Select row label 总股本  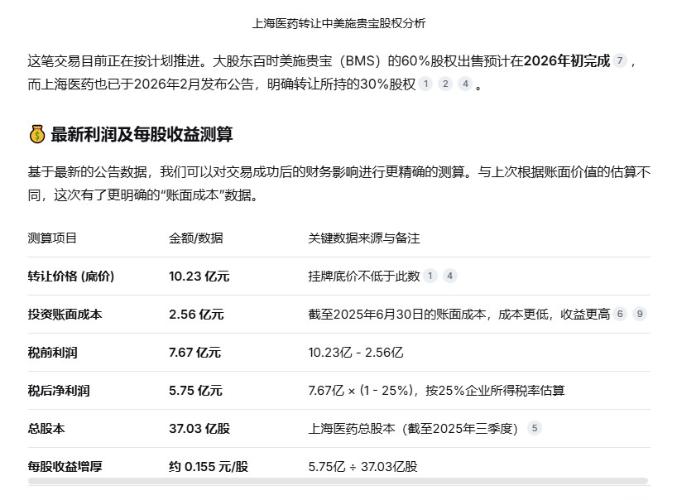pos(46,428)
